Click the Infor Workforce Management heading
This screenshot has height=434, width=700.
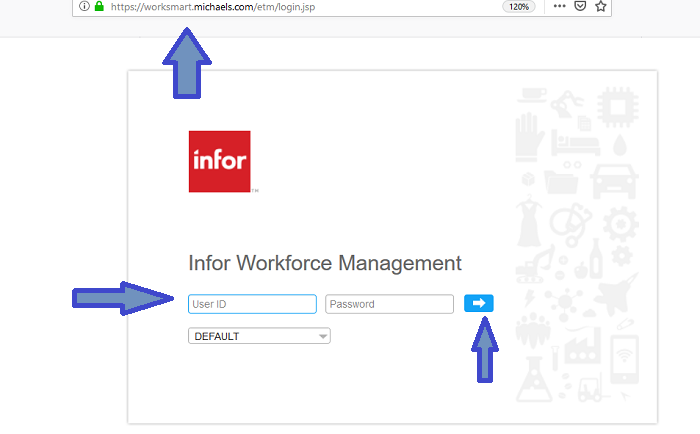point(325,263)
